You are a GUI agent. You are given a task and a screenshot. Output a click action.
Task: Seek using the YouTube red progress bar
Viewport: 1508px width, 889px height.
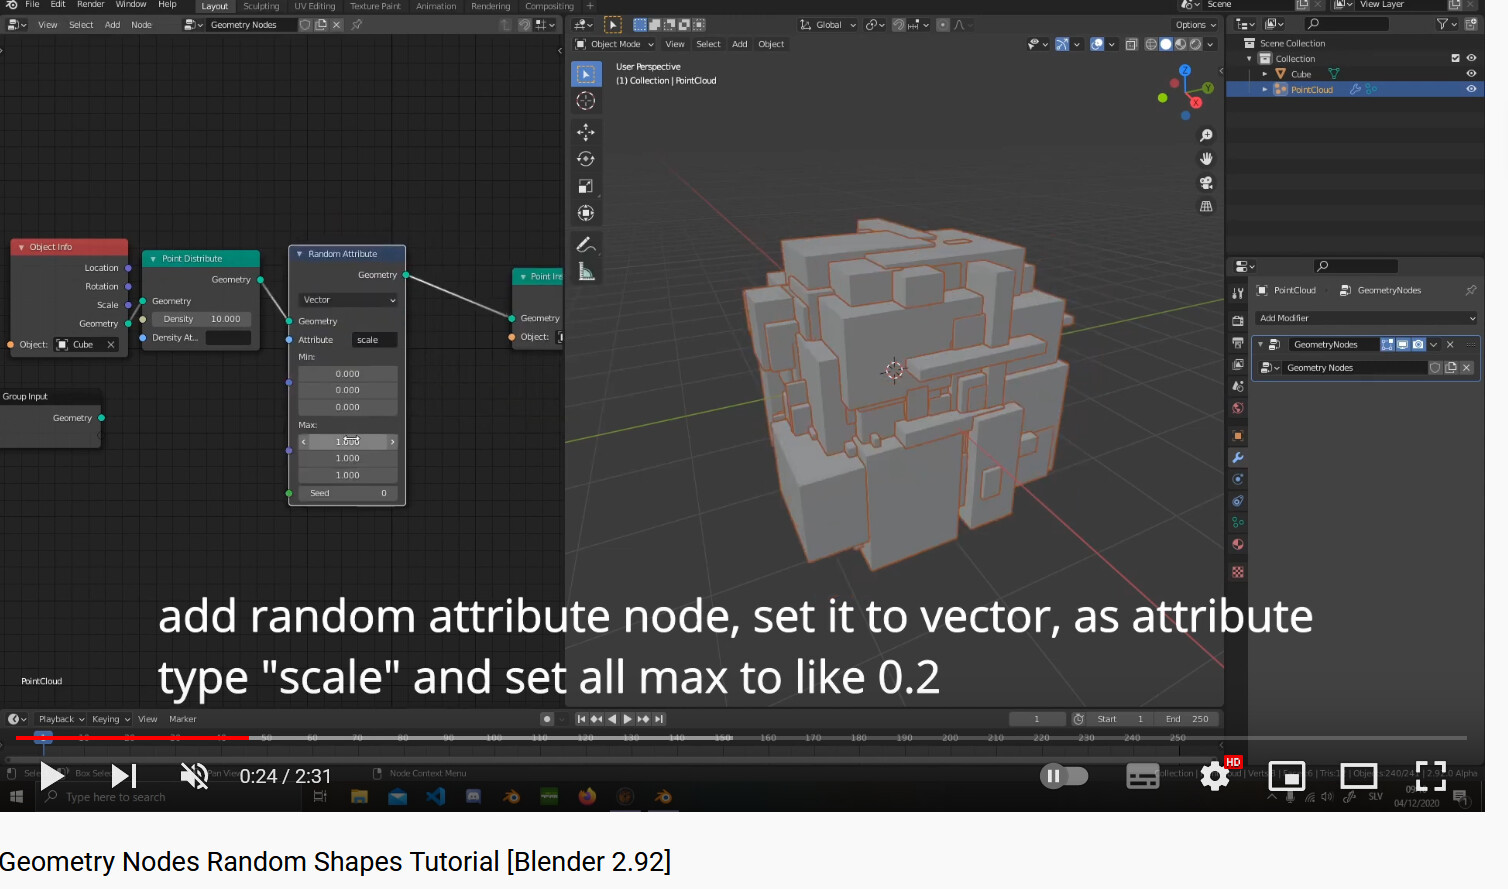[x=132, y=738]
